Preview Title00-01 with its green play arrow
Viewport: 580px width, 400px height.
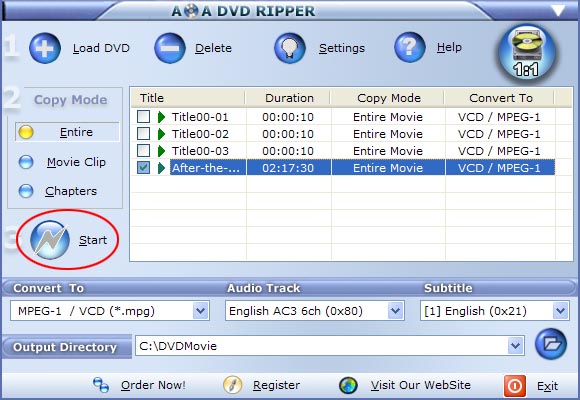(x=161, y=117)
